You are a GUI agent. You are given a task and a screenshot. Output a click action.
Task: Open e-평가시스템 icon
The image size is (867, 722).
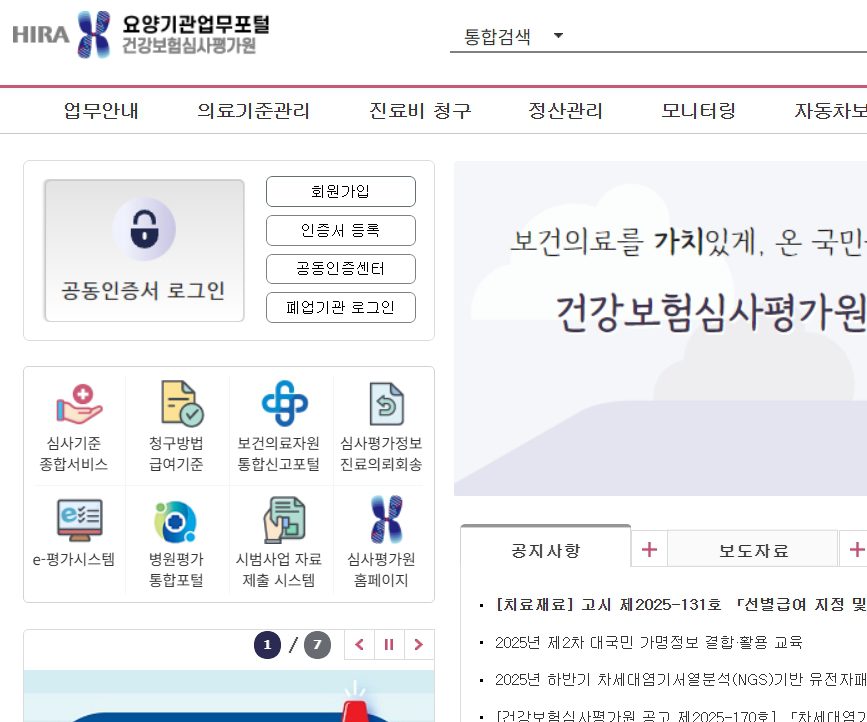pyautogui.click(x=74, y=533)
